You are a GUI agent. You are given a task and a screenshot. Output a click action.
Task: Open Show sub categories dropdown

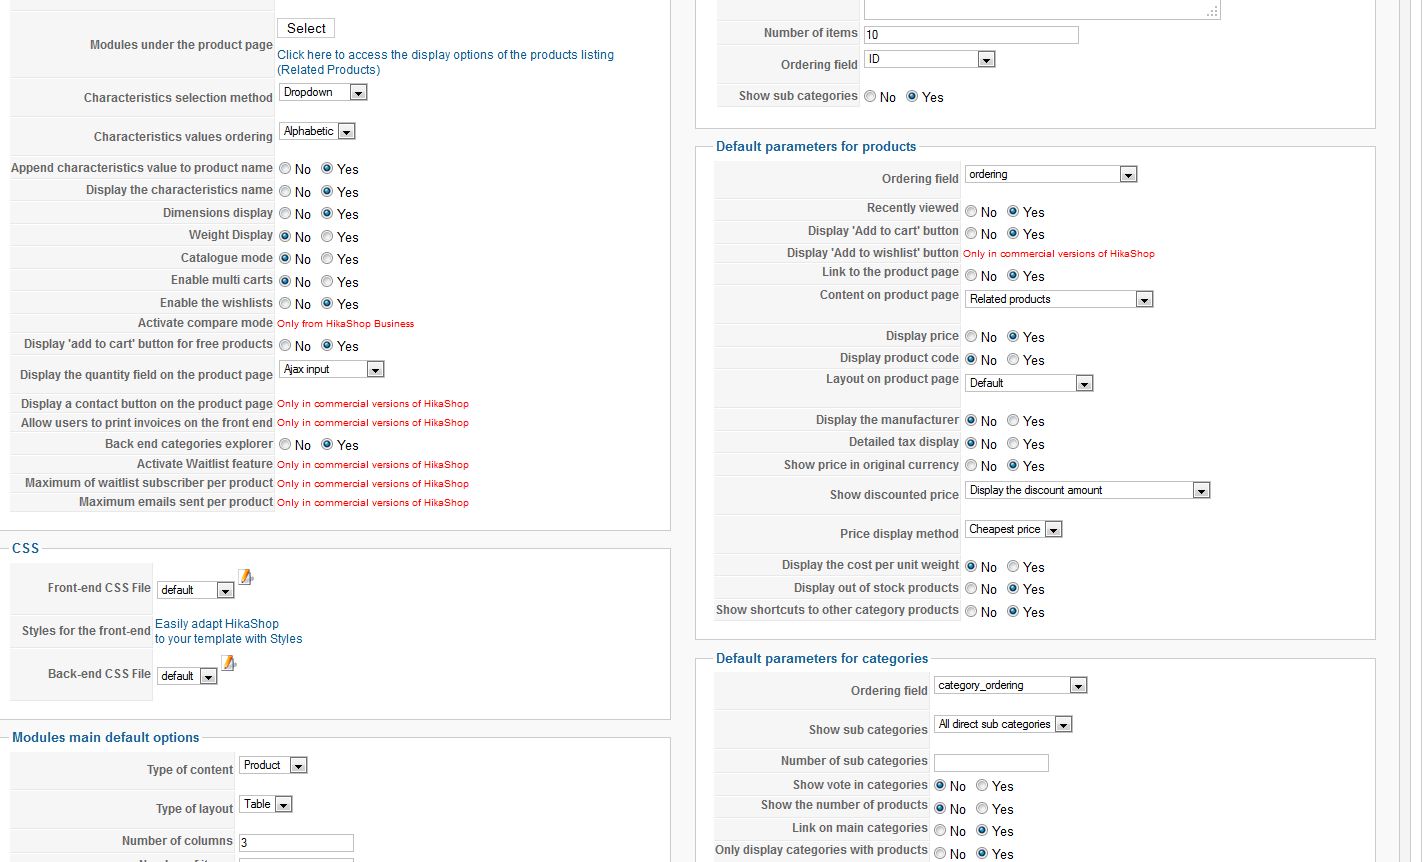tap(1003, 724)
